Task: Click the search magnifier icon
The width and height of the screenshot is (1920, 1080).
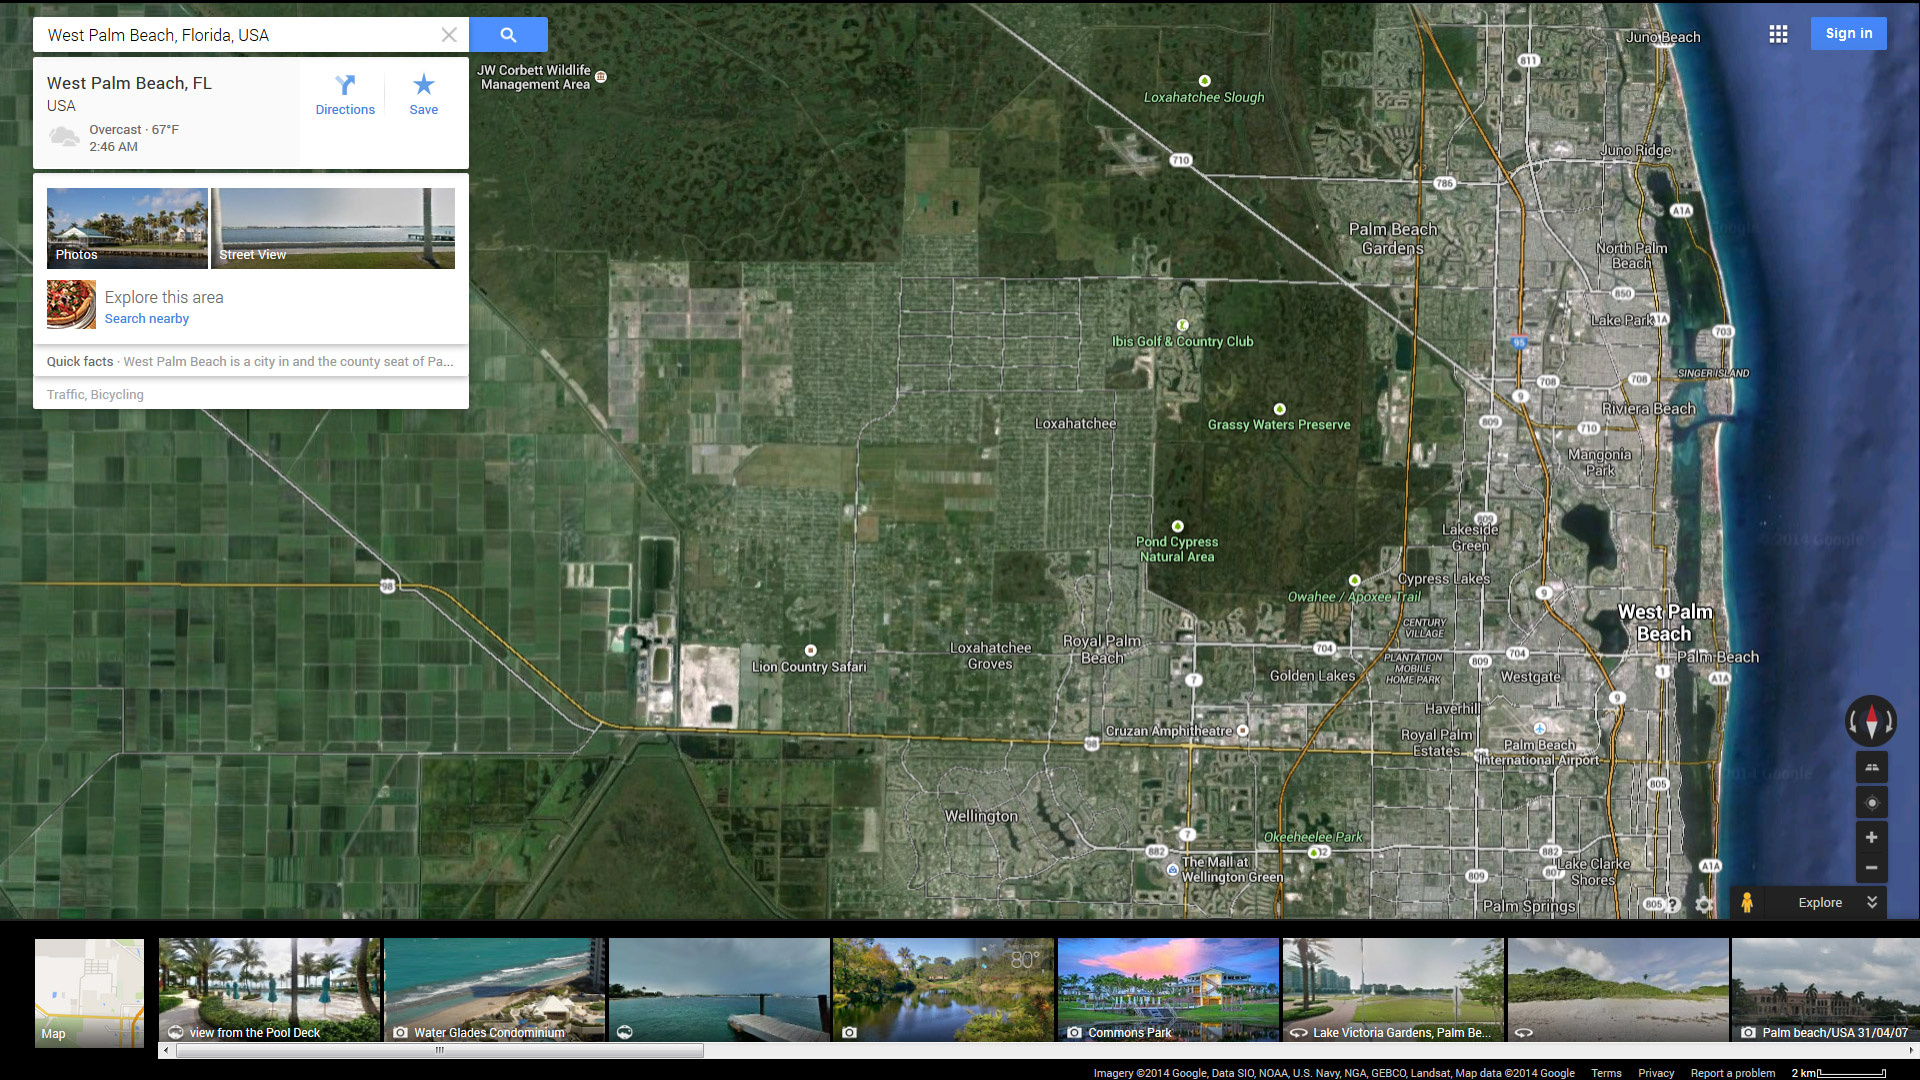Action: click(508, 34)
